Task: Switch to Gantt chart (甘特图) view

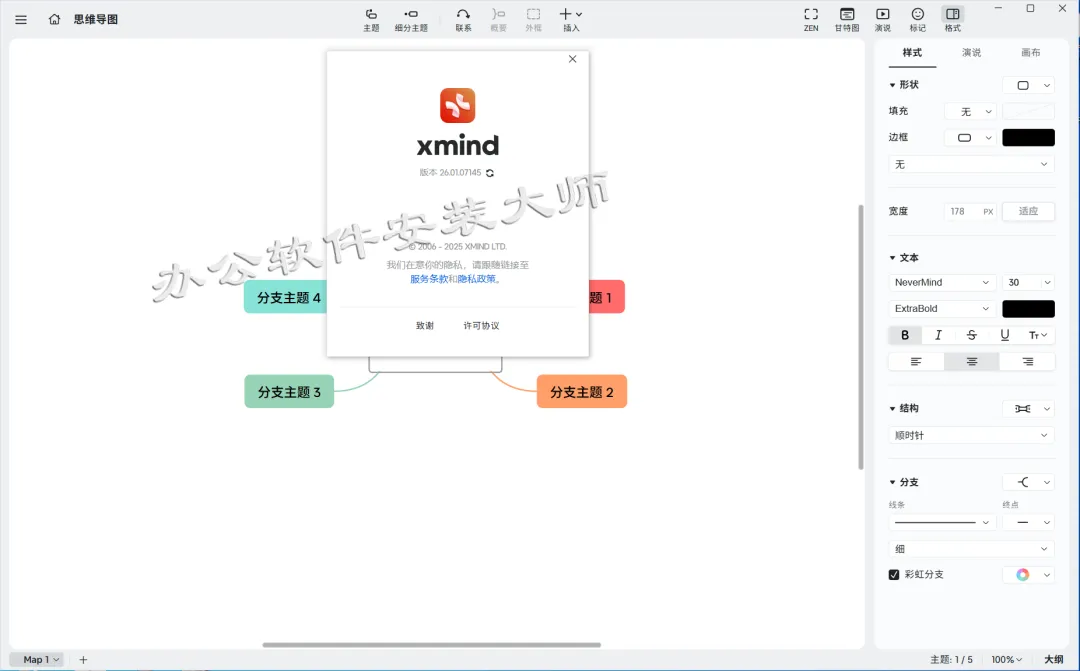Action: coord(847,20)
